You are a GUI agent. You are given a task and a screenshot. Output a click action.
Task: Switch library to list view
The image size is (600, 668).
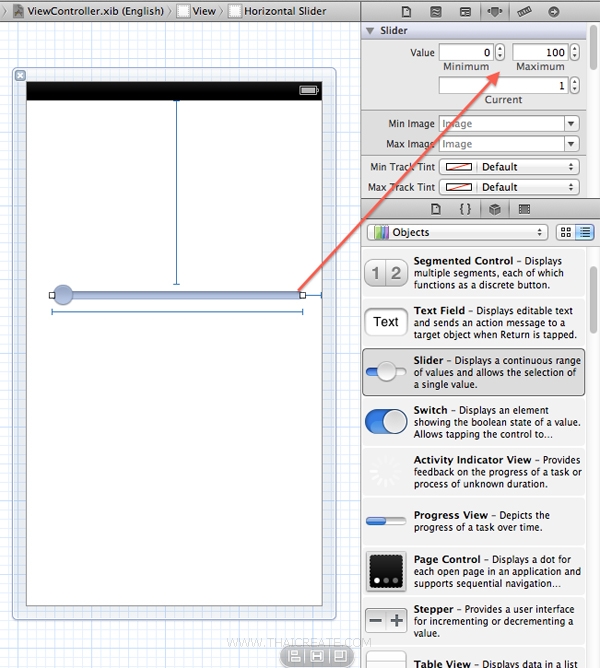coord(585,232)
